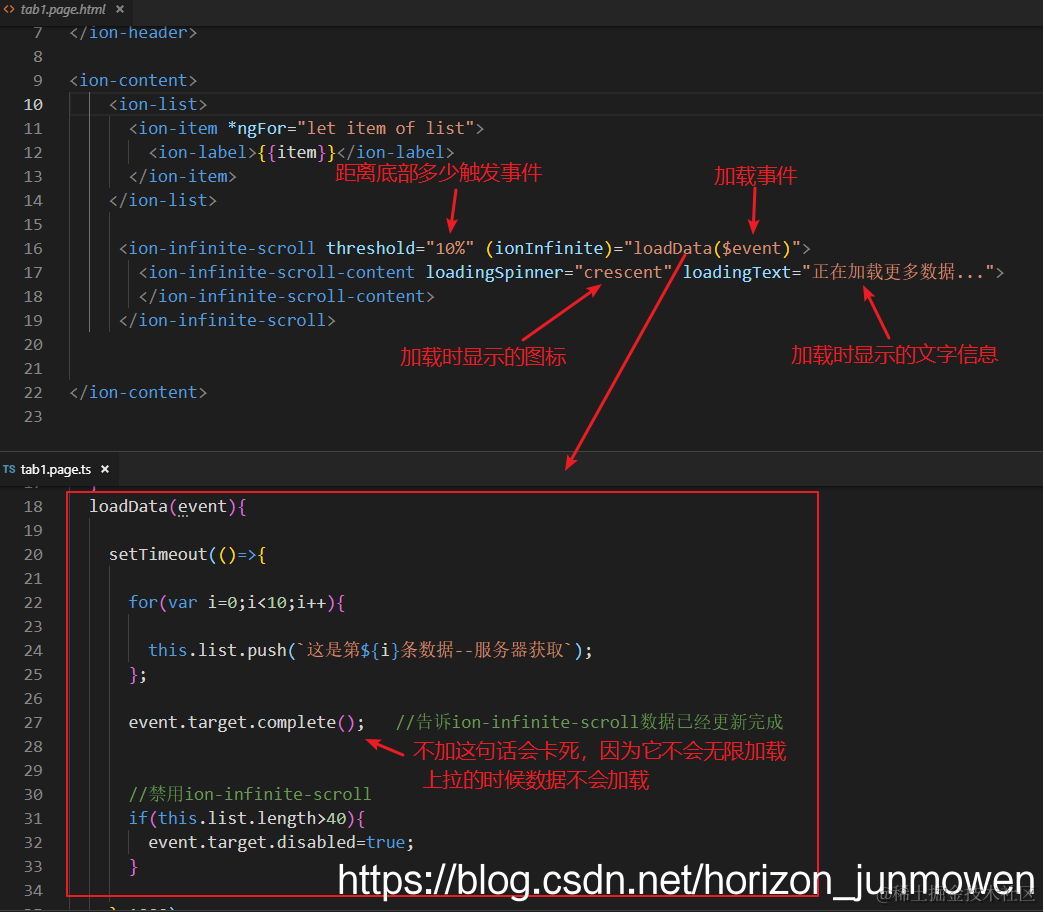Screen dimensions: 1044x912
Task: Click the "loadData($event)" handler string
Action: point(712,248)
